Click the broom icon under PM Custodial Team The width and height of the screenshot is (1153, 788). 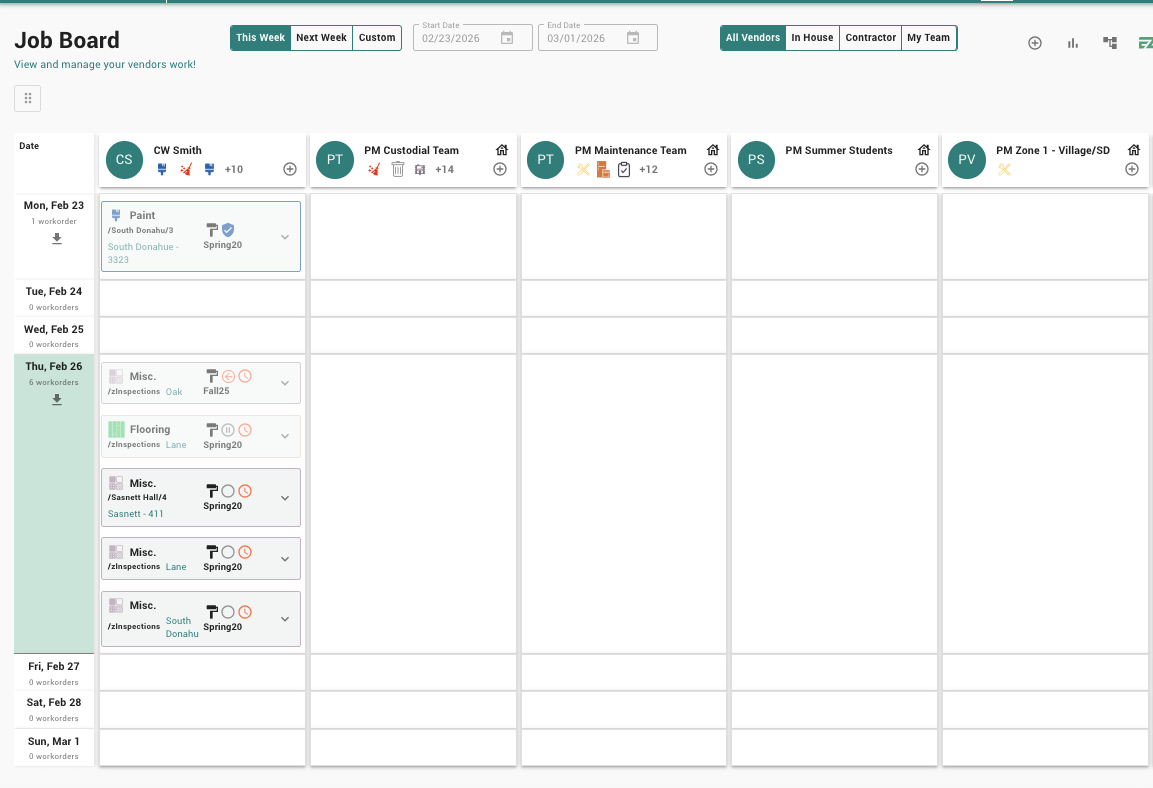click(x=374, y=169)
